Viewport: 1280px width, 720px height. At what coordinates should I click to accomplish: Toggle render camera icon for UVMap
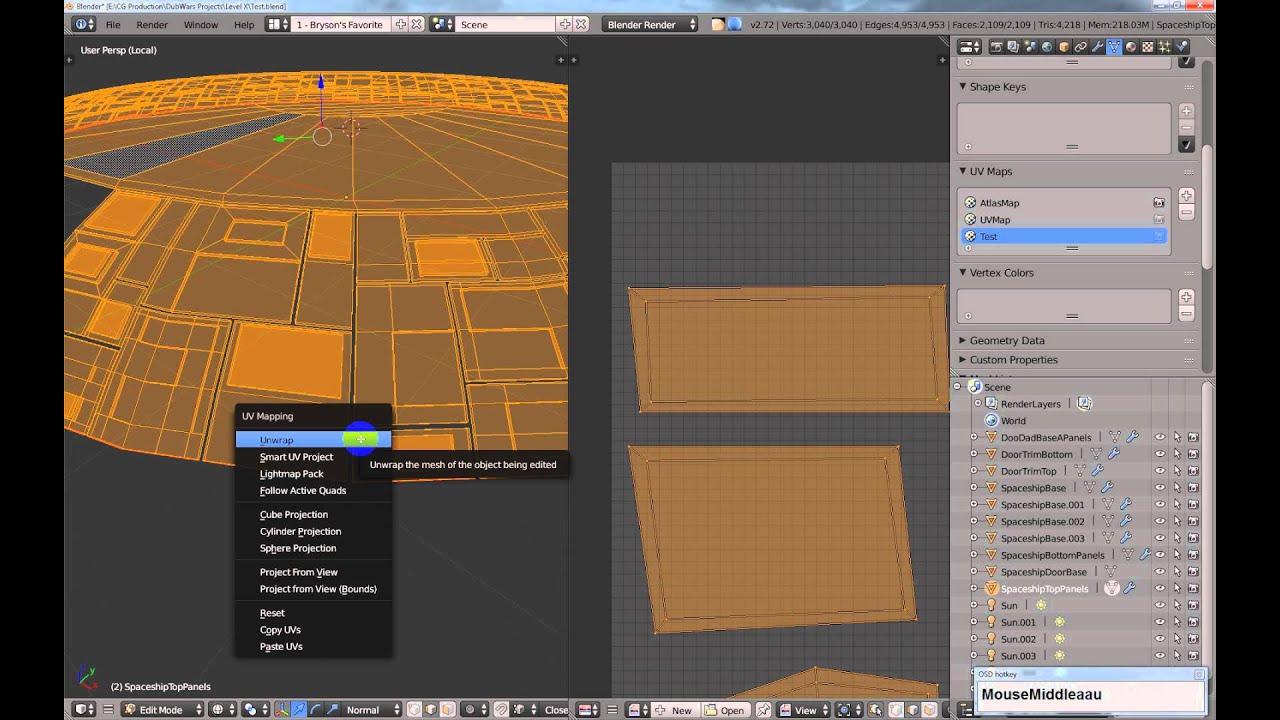coord(1159,220)
